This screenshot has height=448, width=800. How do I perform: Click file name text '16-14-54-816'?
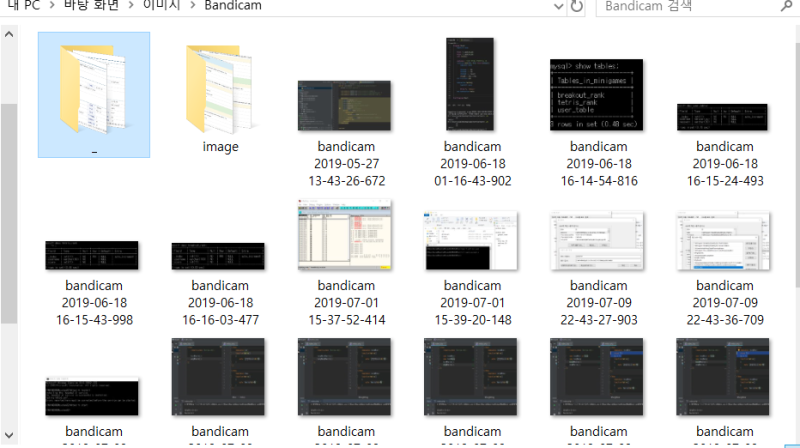pyautogui.click(x=599, y=181)
